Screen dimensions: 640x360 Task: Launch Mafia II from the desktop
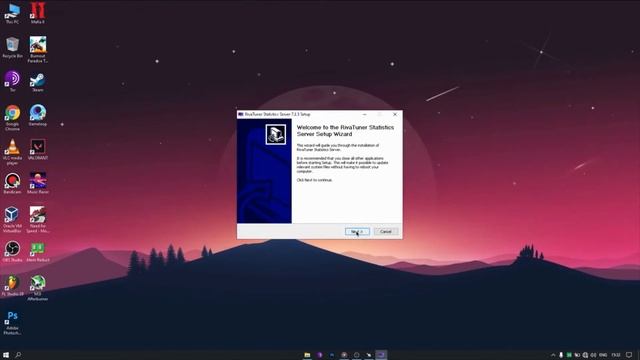coord(38,14)
